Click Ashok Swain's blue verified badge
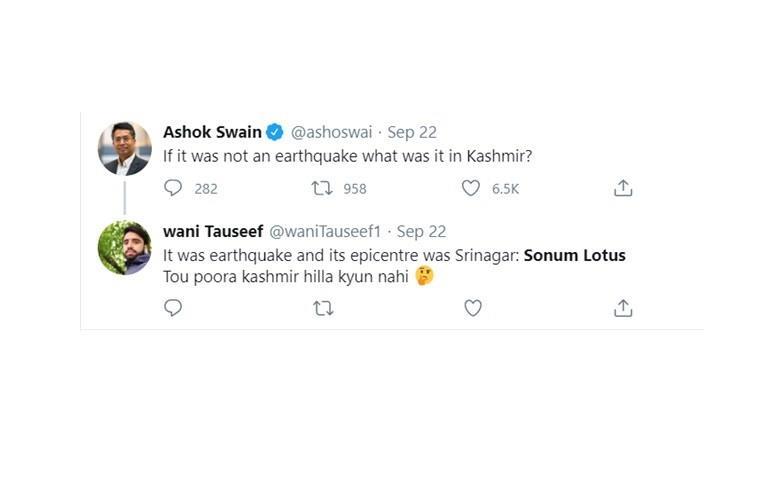The image size is (768, 480). click(274, 132)
